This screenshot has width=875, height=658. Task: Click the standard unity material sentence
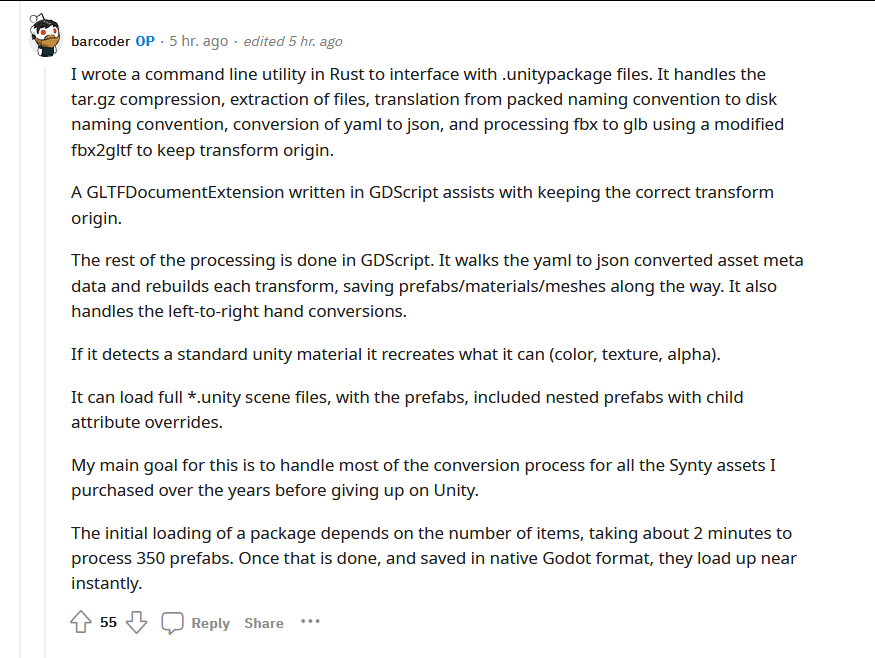pos(396,354)
